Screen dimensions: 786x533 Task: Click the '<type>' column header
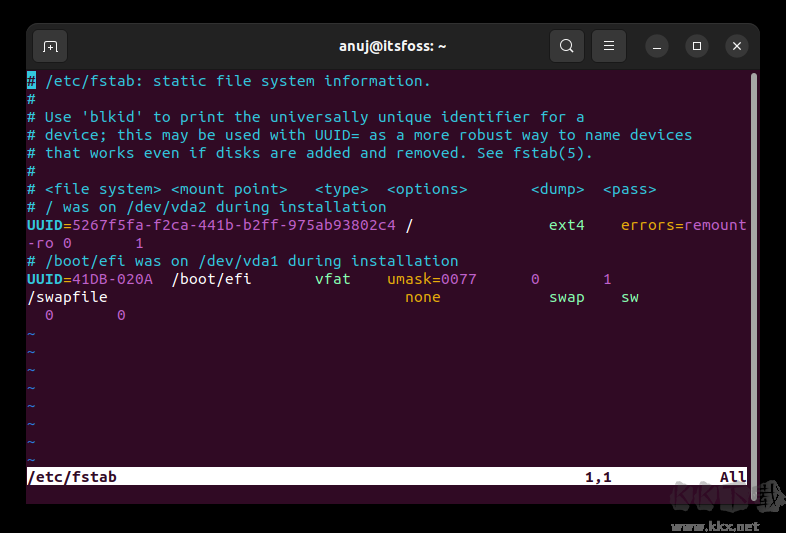pos(342,190)
